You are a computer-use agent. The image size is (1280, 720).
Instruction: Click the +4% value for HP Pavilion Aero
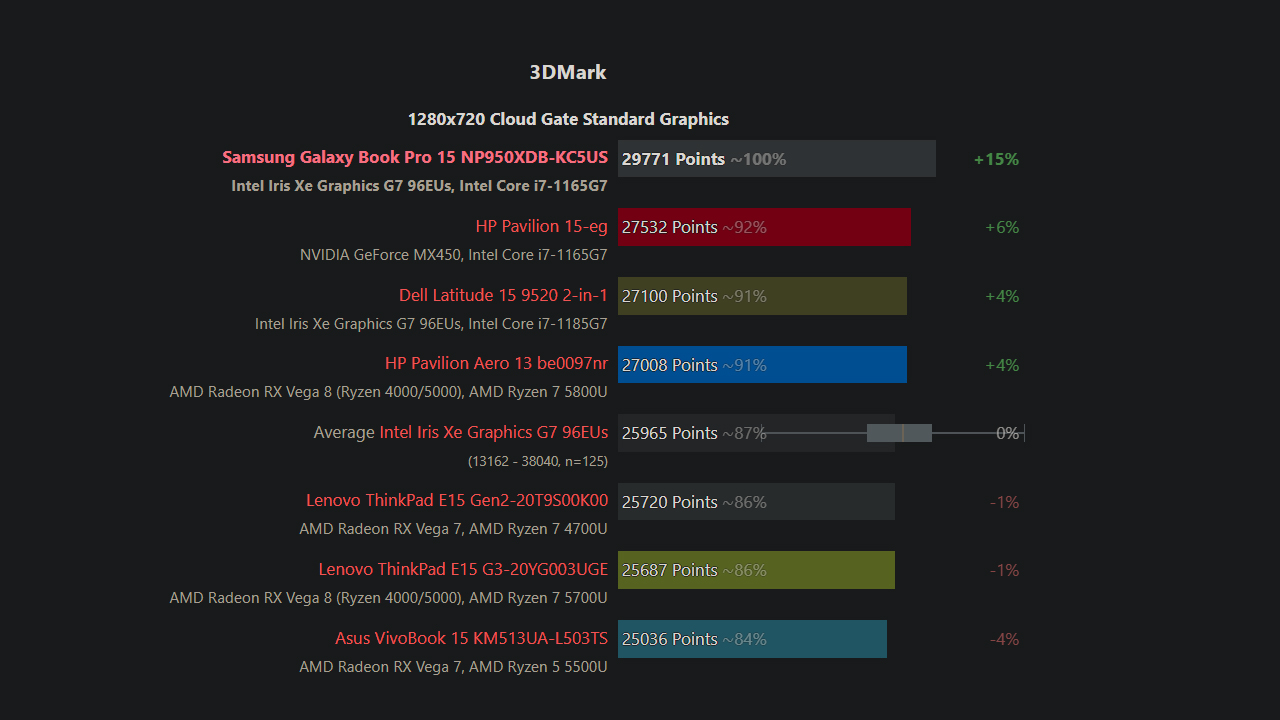coord(1002,365)
